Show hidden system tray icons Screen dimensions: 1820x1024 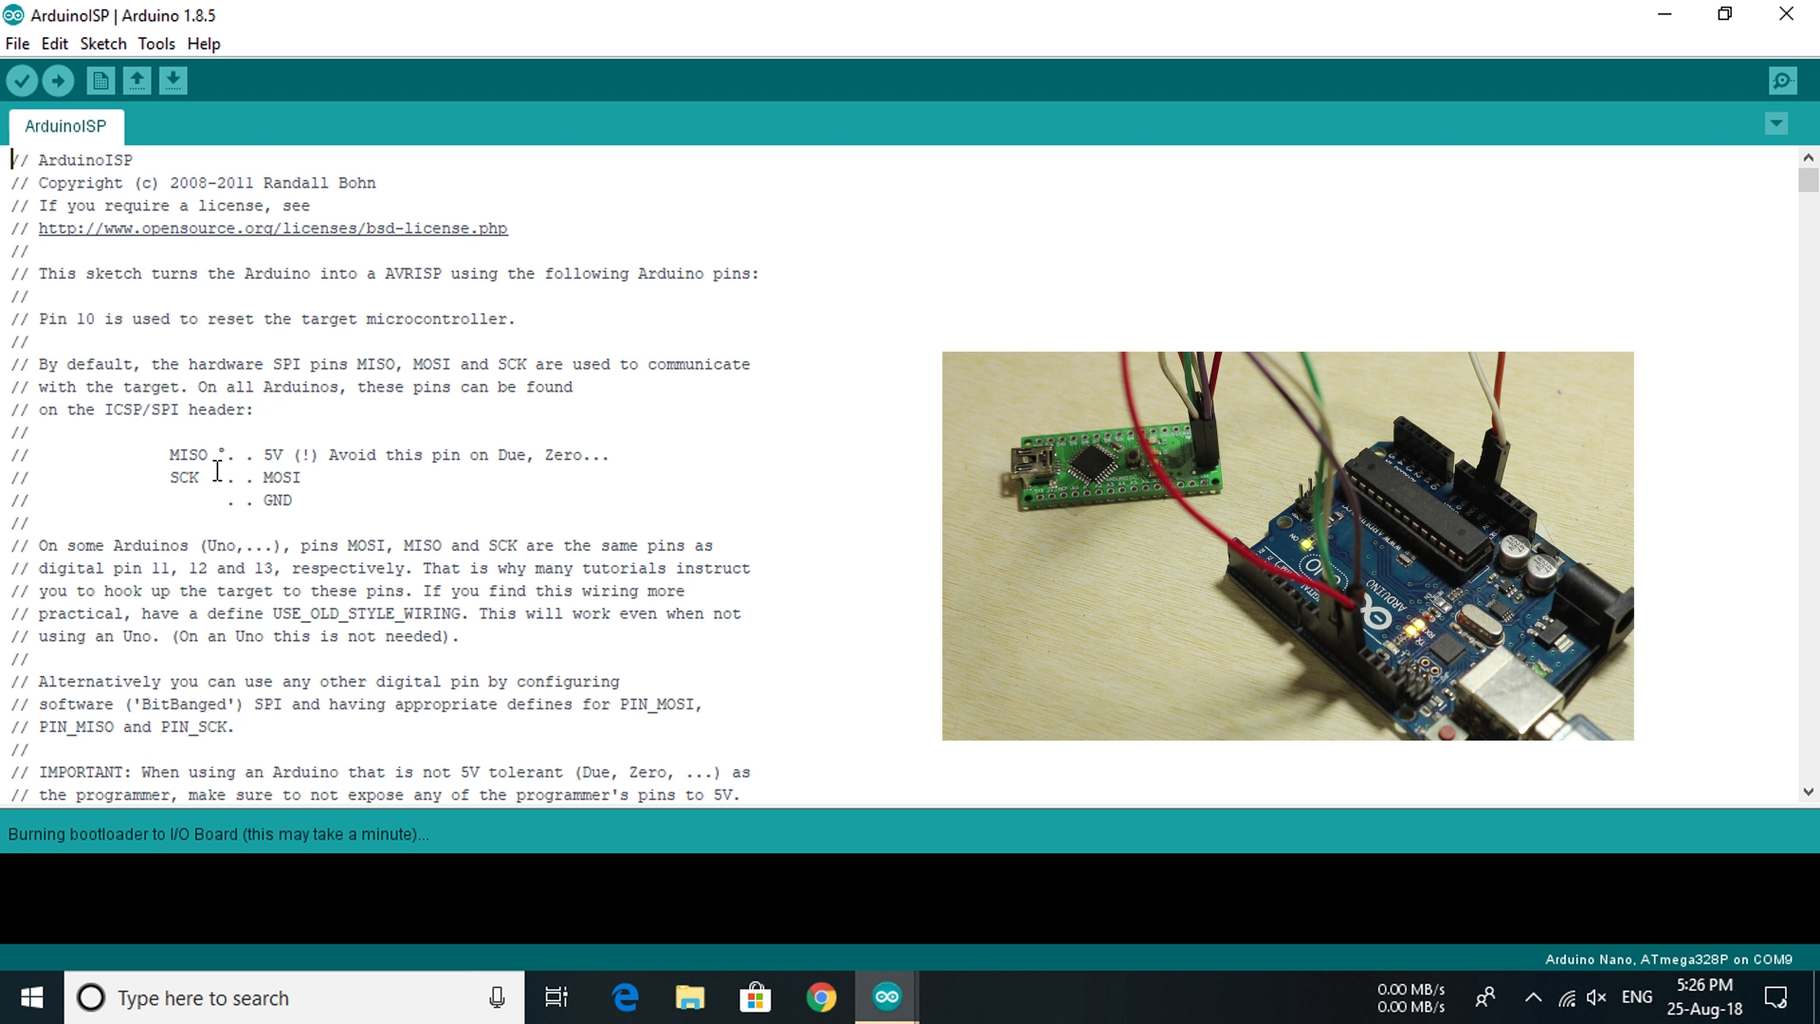click(x=1532, y=997)
